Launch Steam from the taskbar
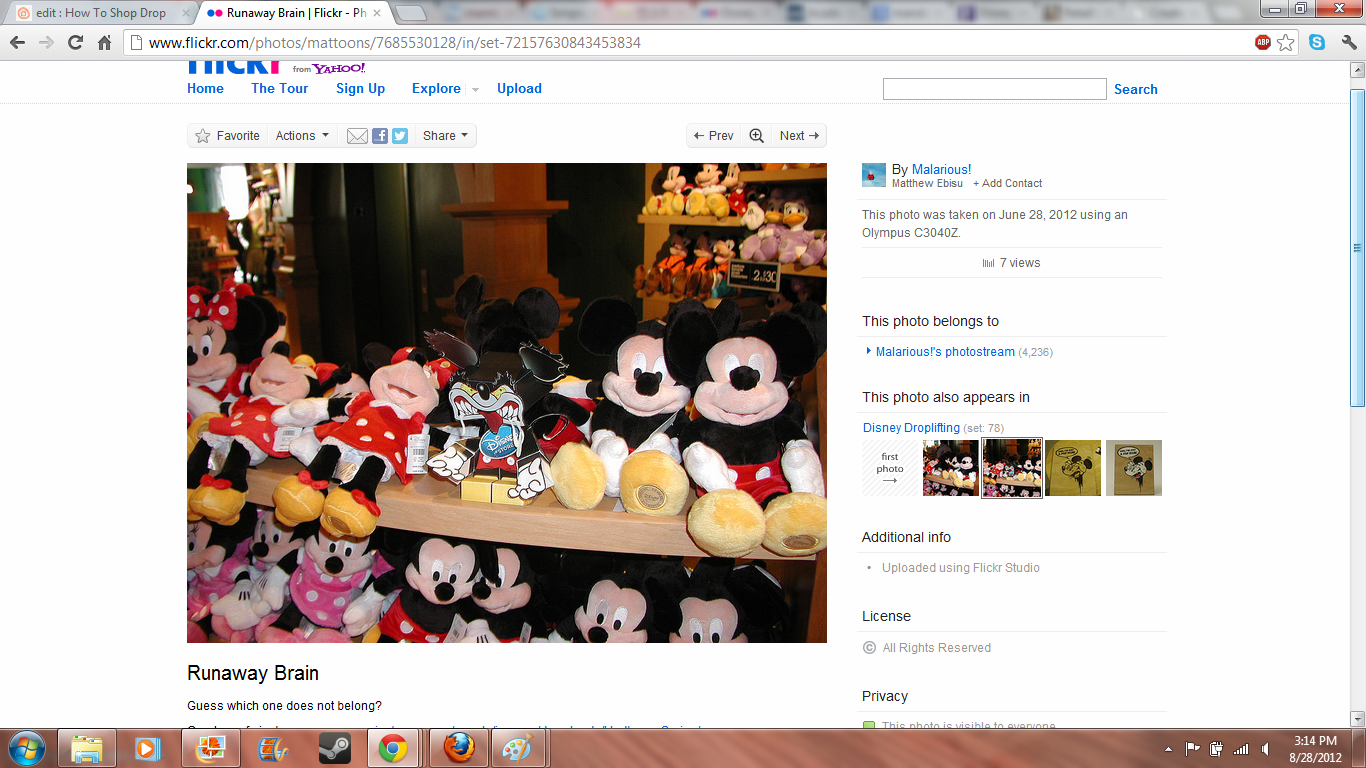The width and height of the screenshot is (1366, 768). point(333,748)
